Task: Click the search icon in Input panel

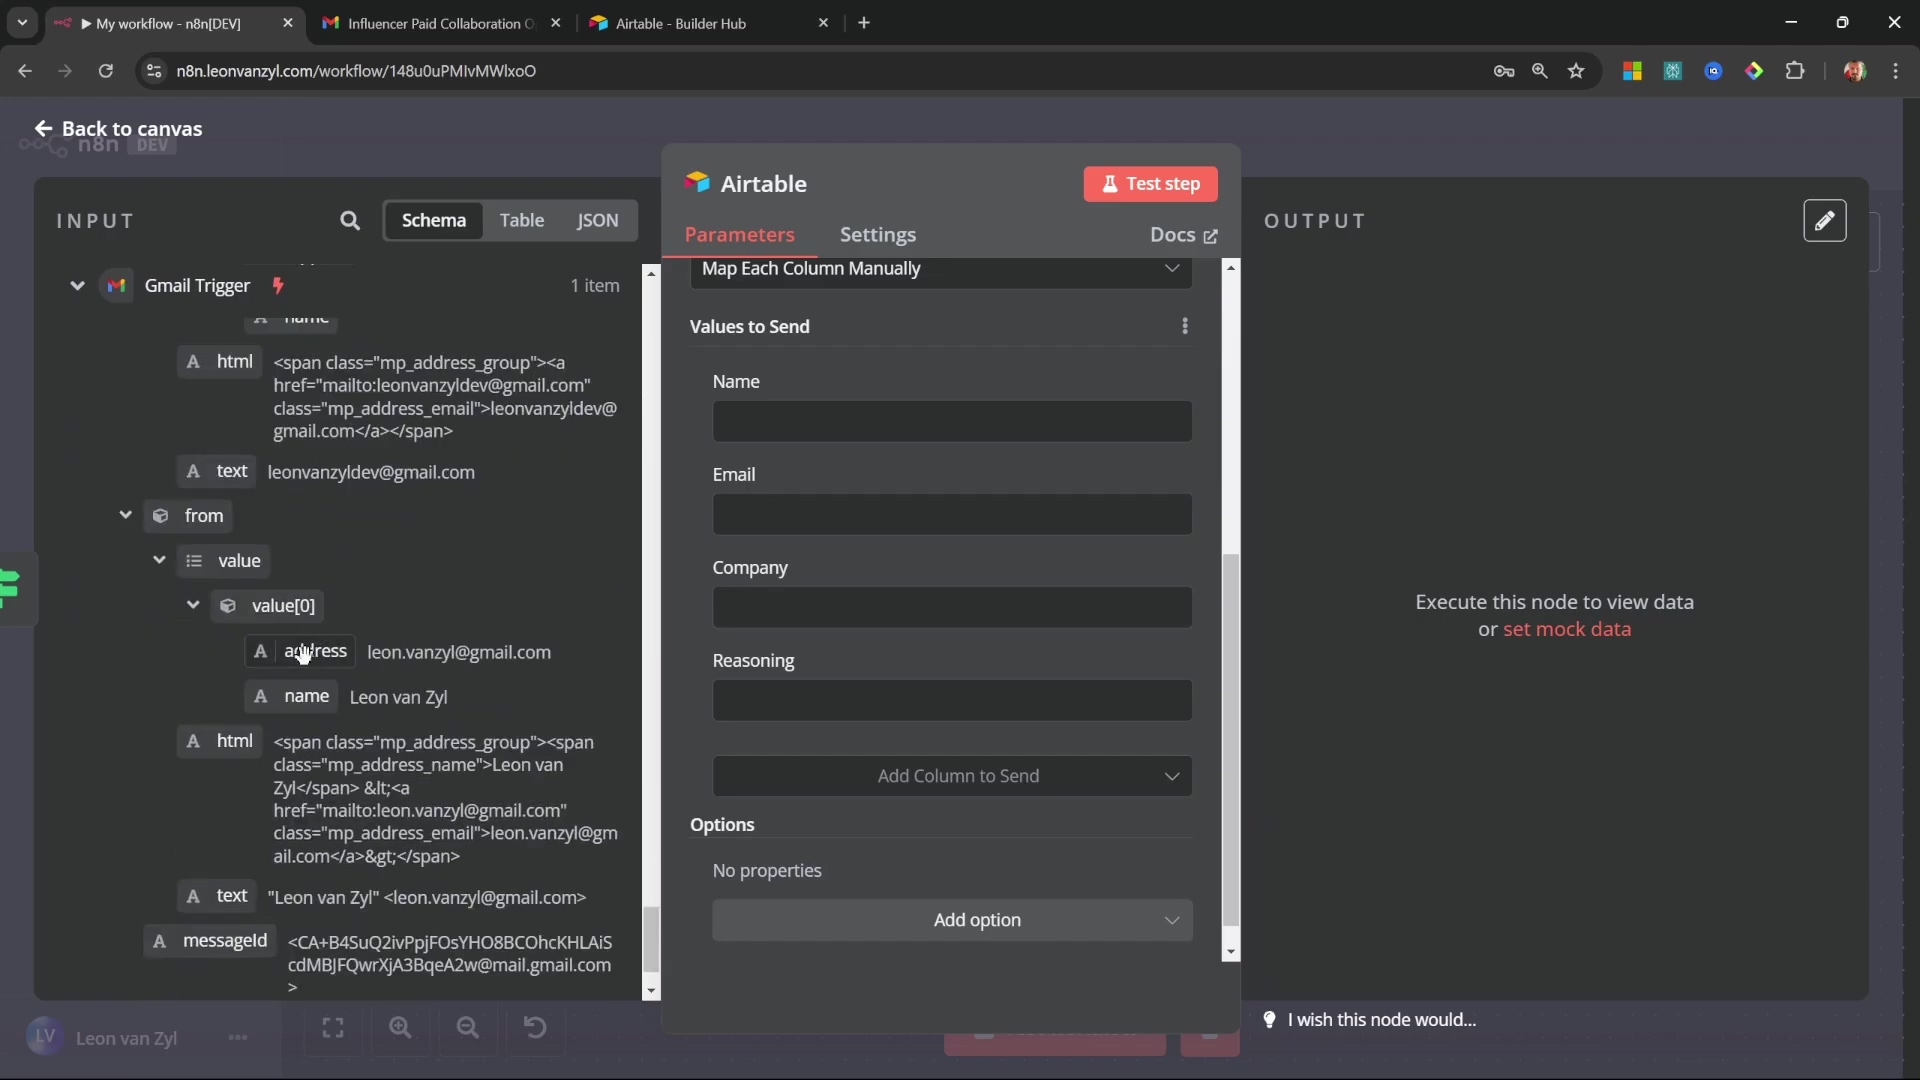Action: (x=349, y=220)
